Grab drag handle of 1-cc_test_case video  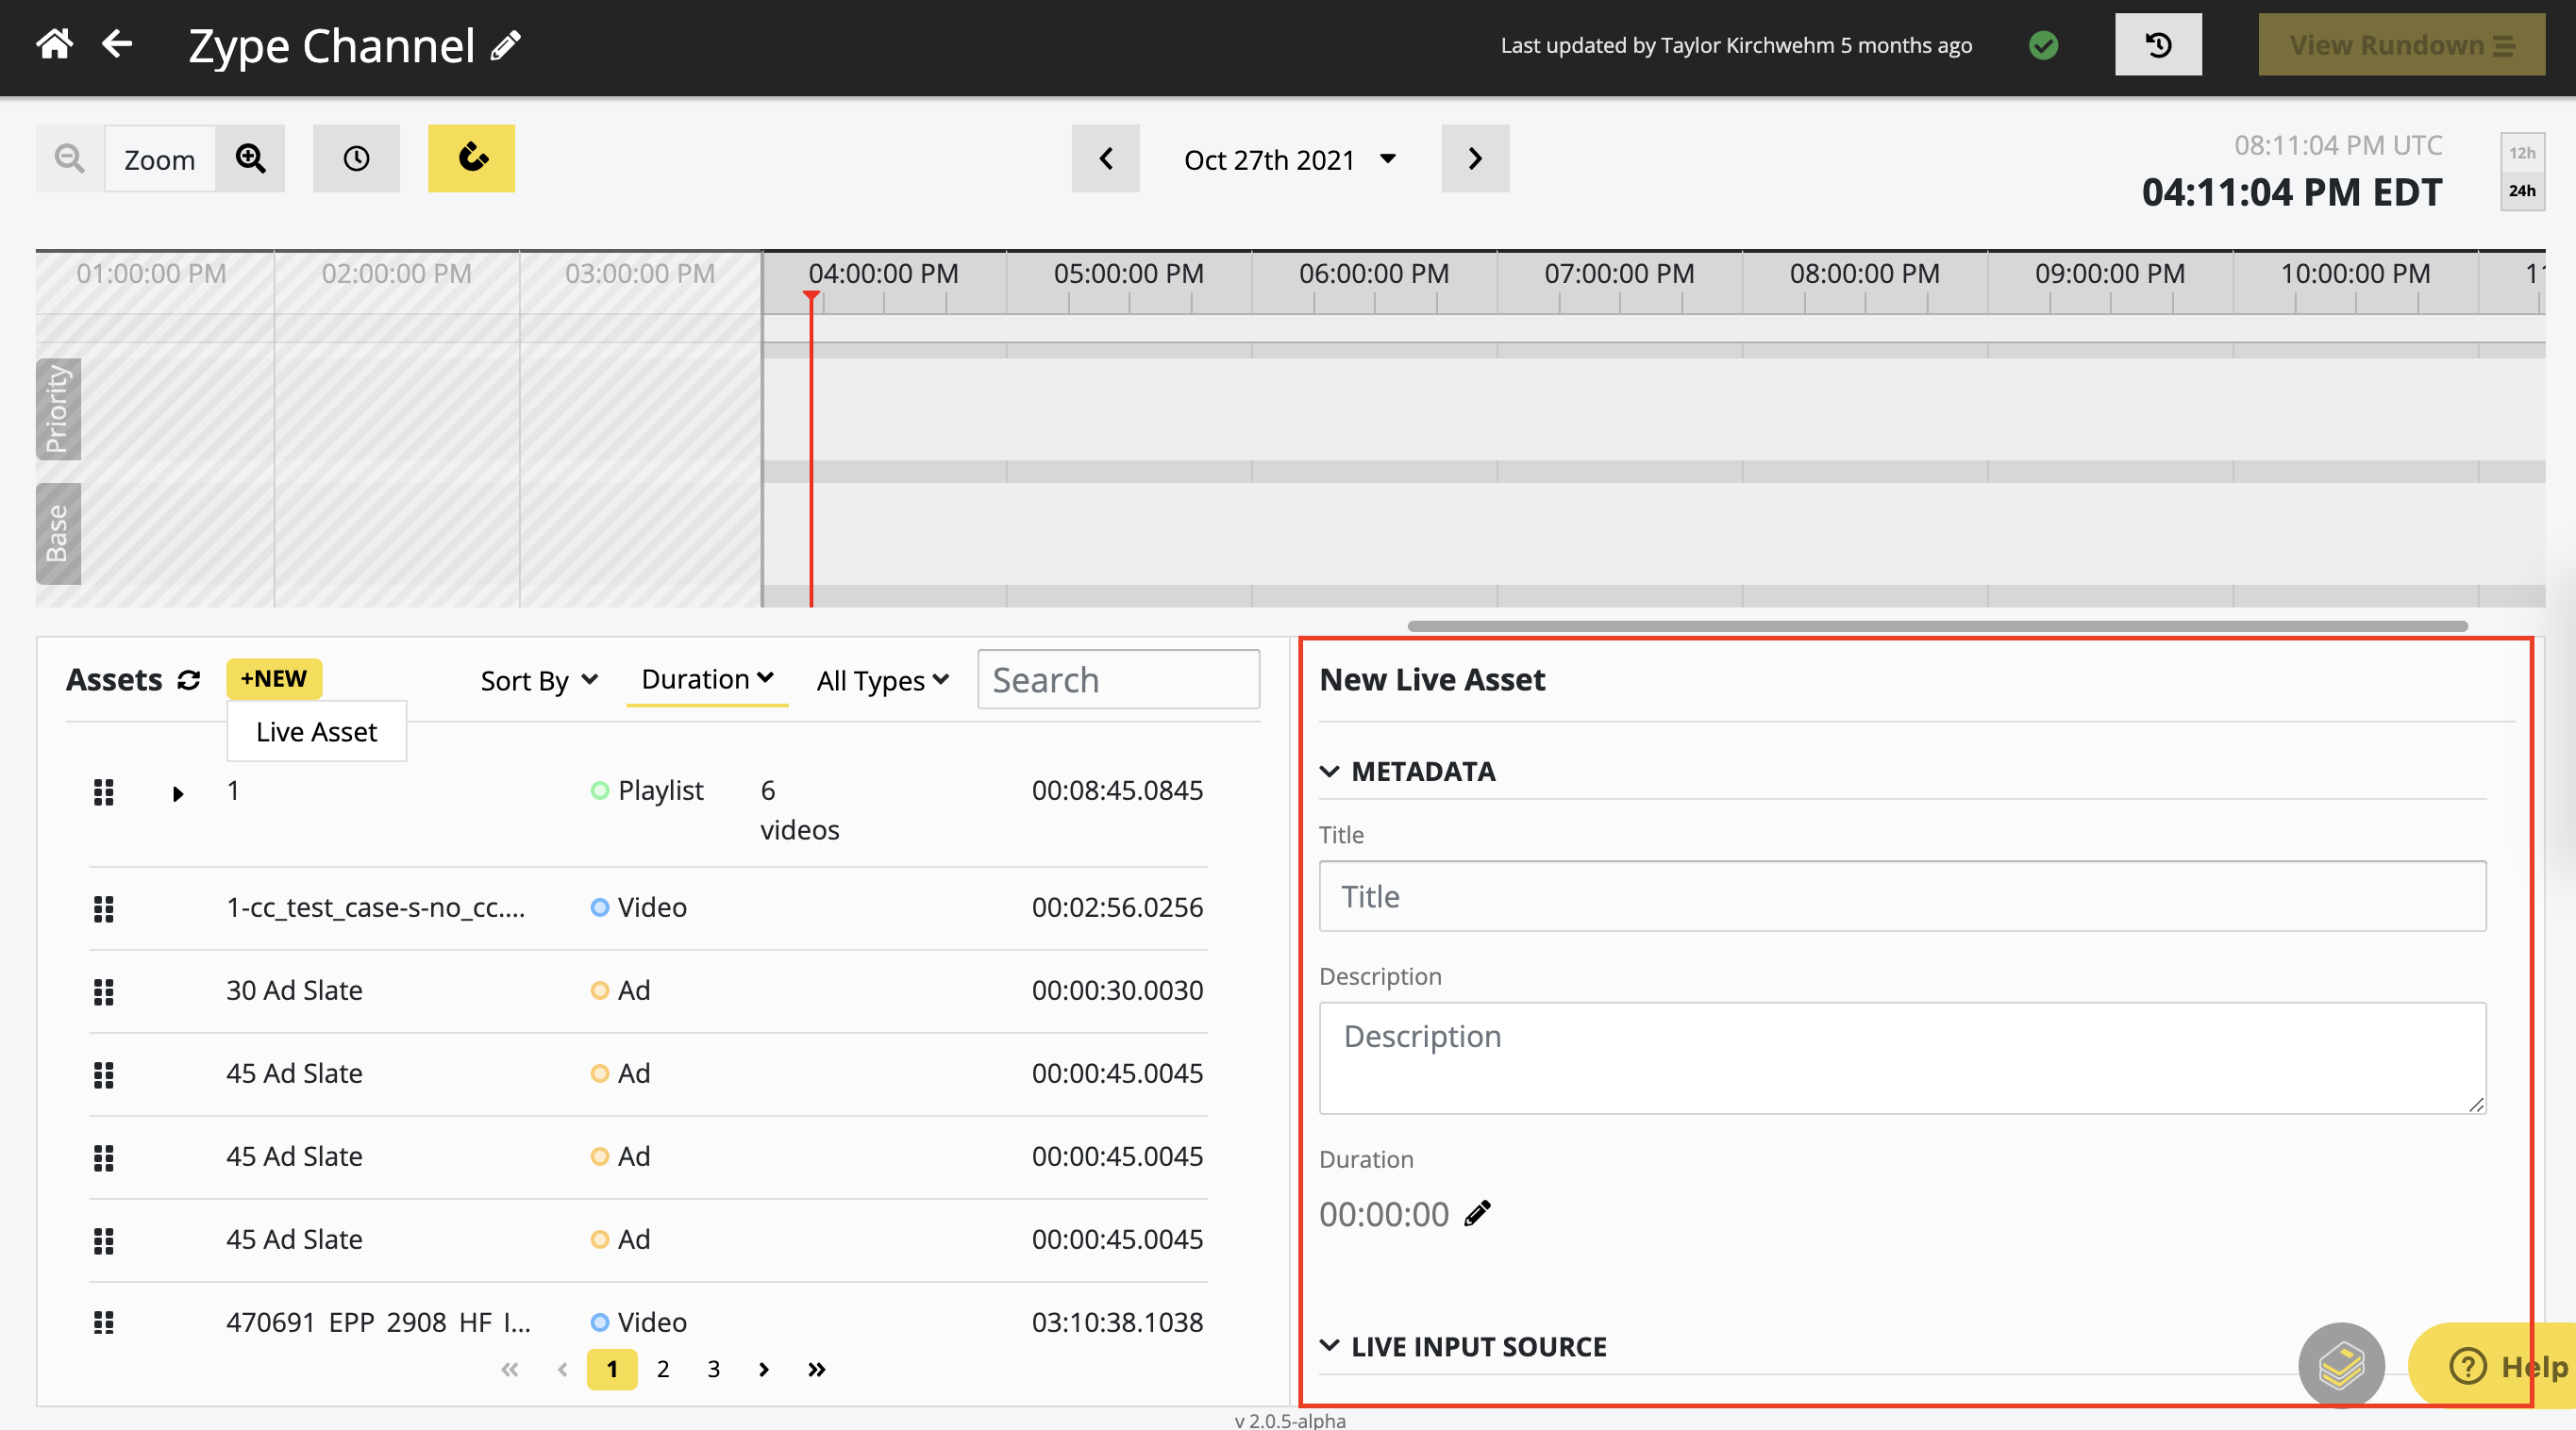point(103,908)
